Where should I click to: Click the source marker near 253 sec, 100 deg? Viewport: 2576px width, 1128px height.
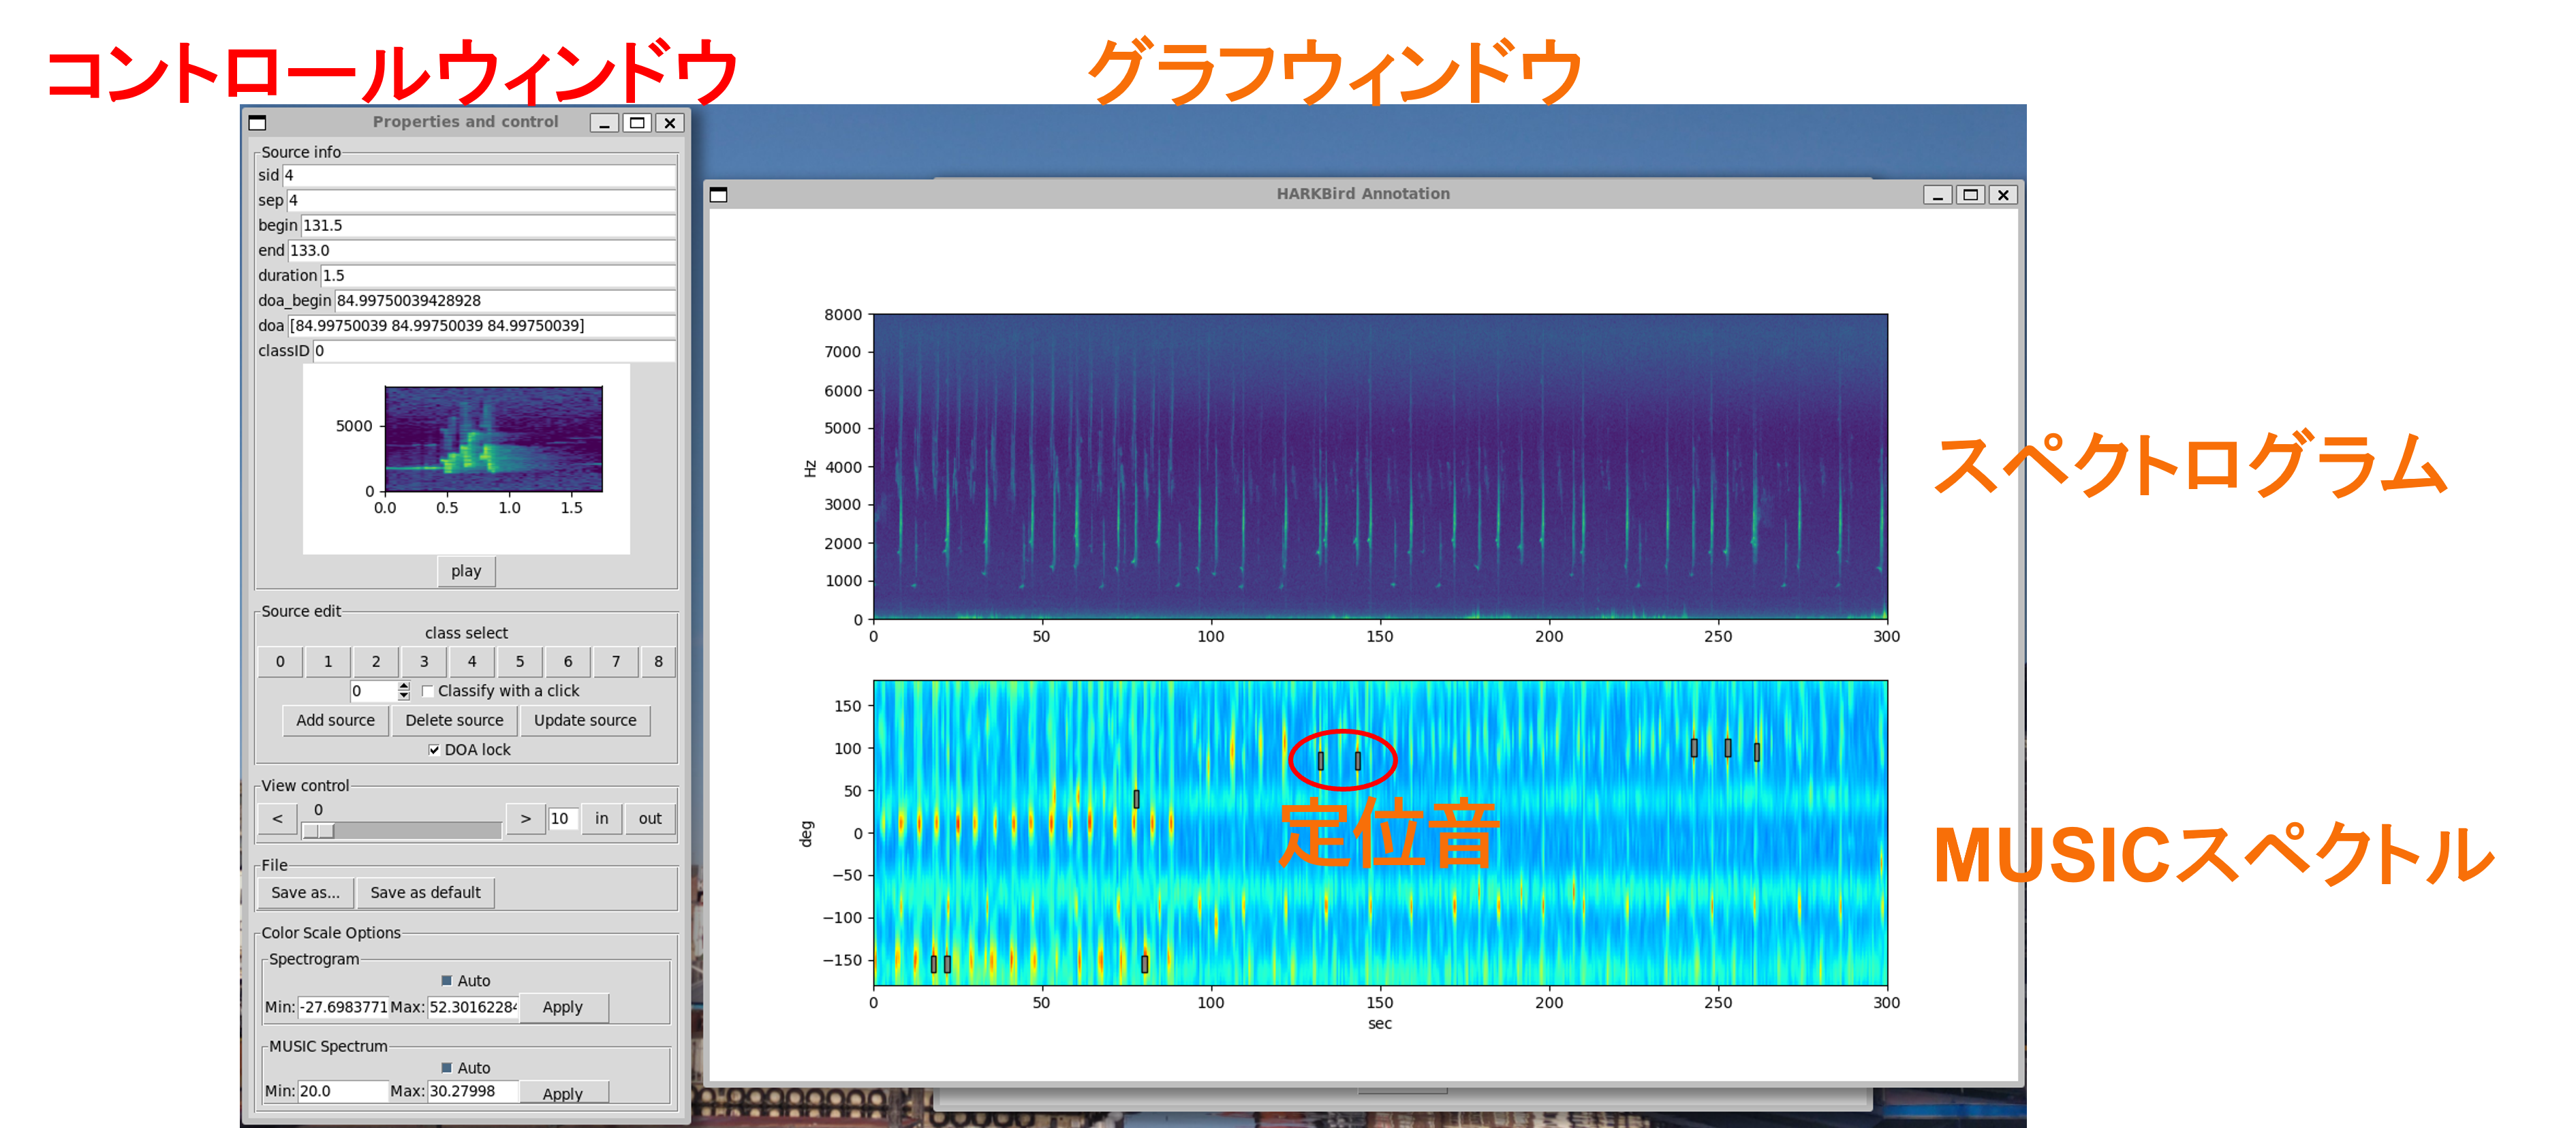1728,748
